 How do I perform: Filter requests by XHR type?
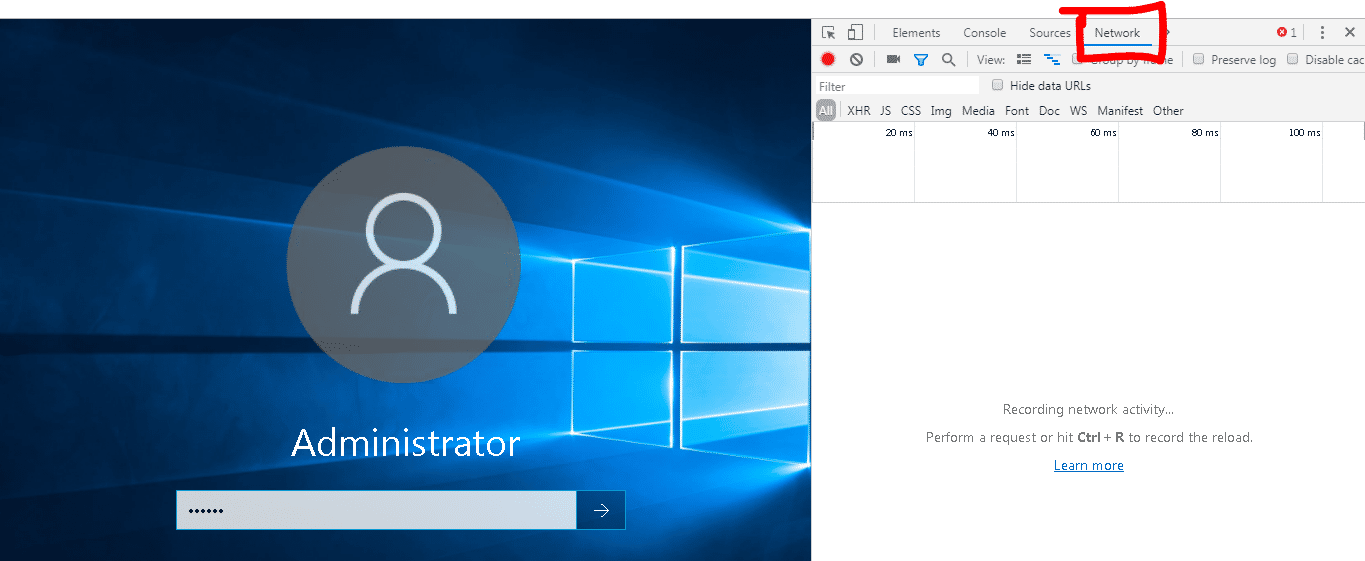click(858, 111)
